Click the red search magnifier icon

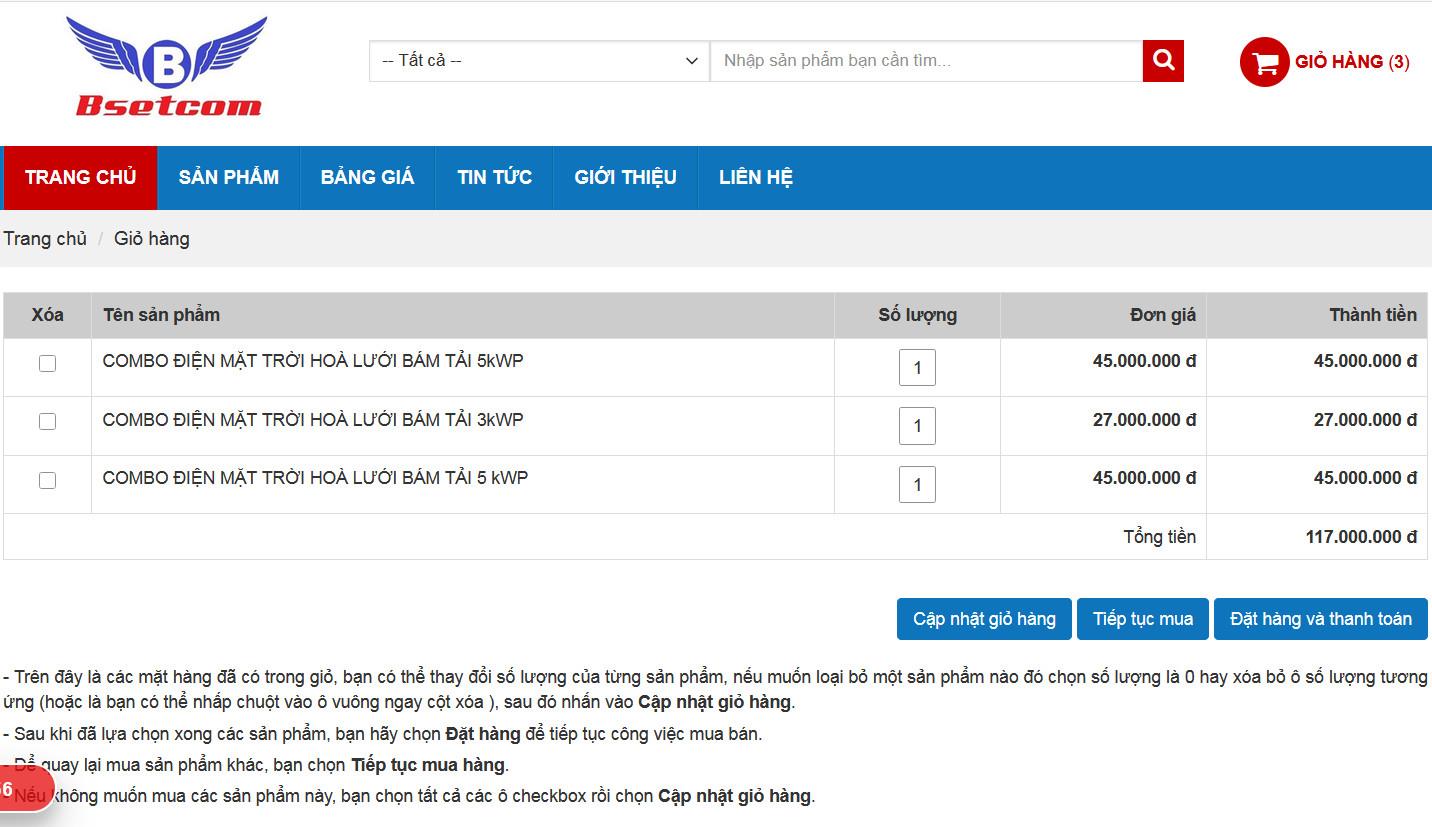pos(1163,61)
